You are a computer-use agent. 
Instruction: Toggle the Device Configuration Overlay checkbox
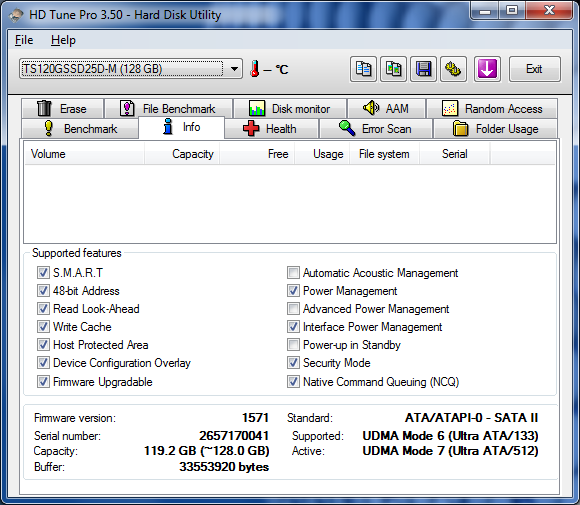click(x=43, y=363)
